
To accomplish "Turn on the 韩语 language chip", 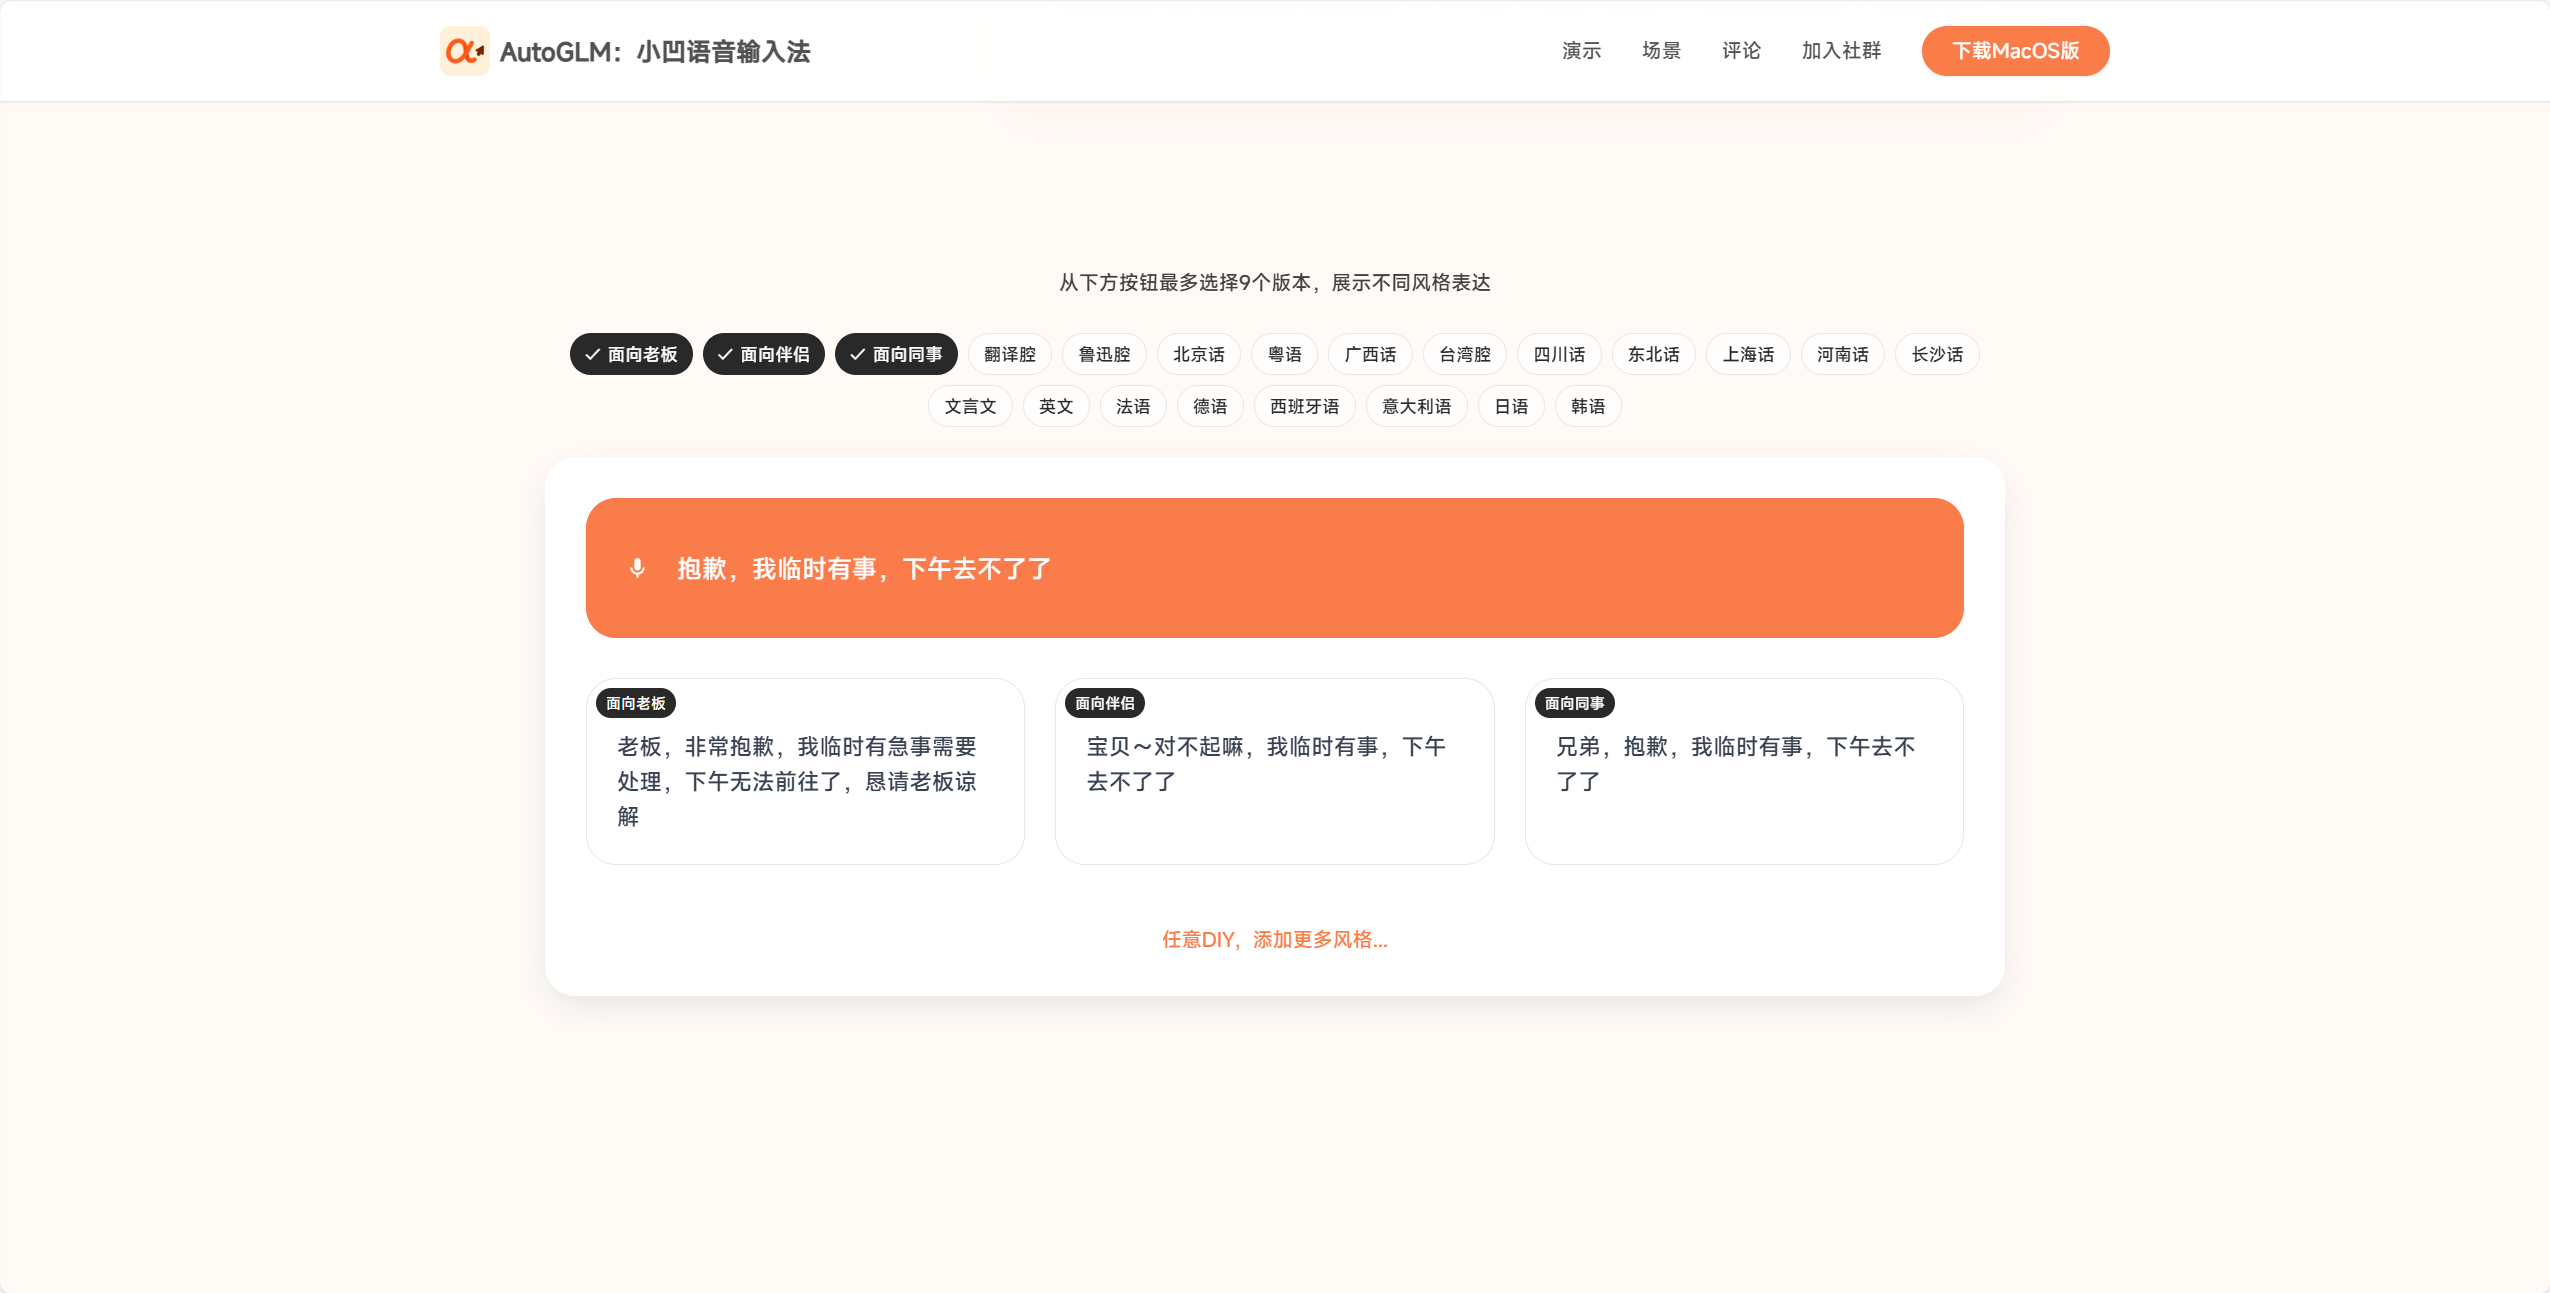I will [1588, 406].
